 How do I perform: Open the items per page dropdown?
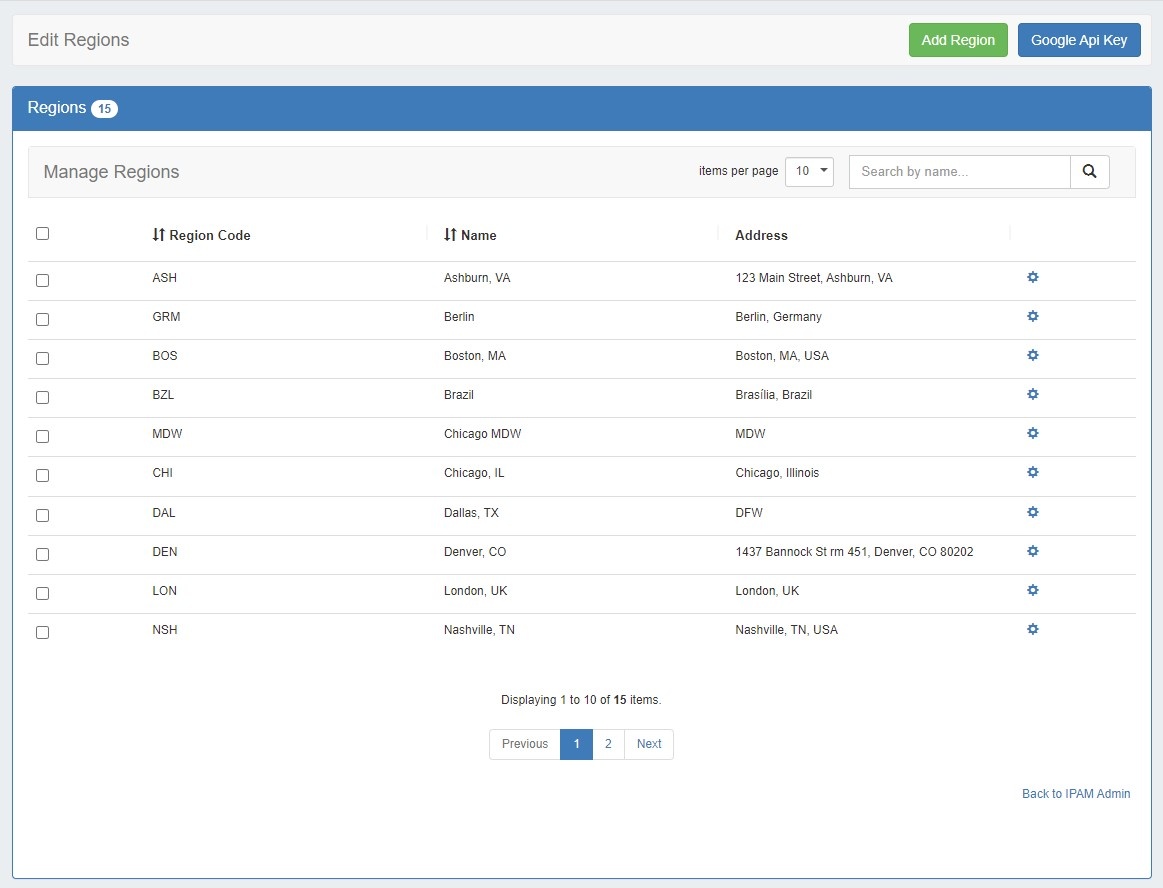[809, 172]
